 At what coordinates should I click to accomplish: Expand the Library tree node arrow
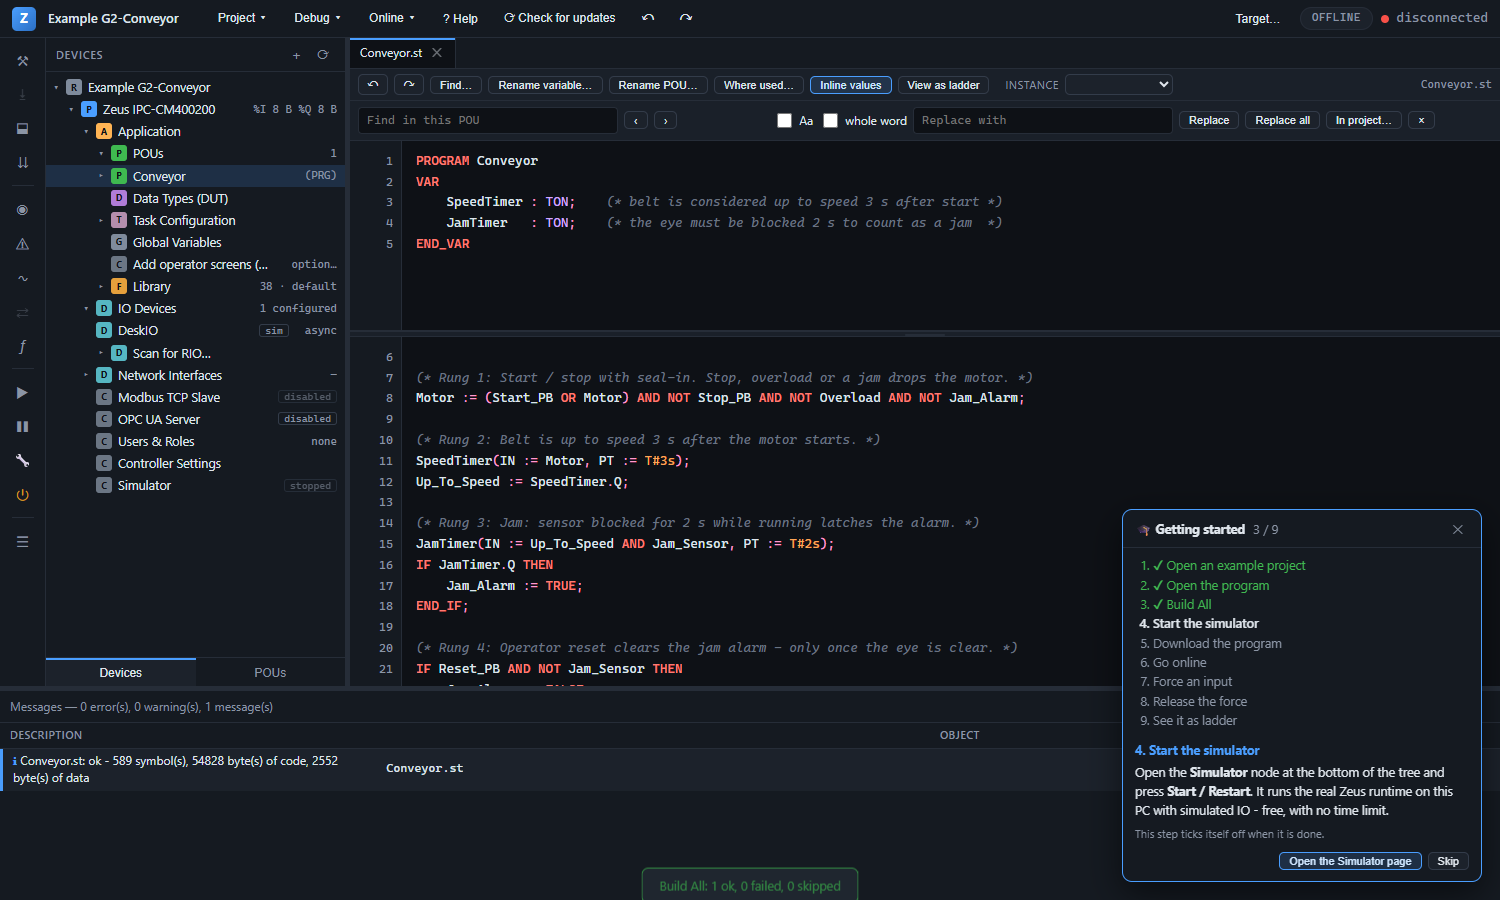click(x=101, y=287)
